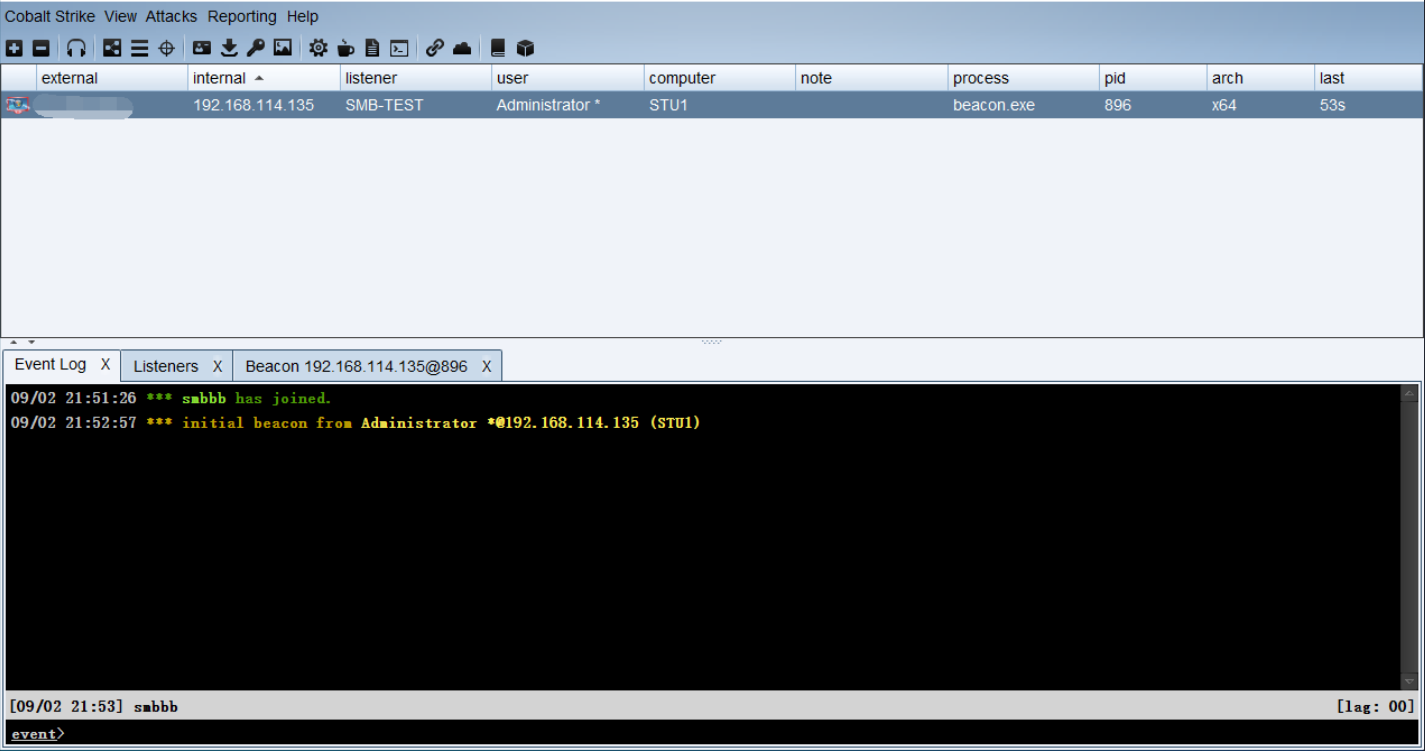Image resolution: width=1425 pixels, height=751 pixels.
Task: Sort by the computer column header
Action: (720, 78)
